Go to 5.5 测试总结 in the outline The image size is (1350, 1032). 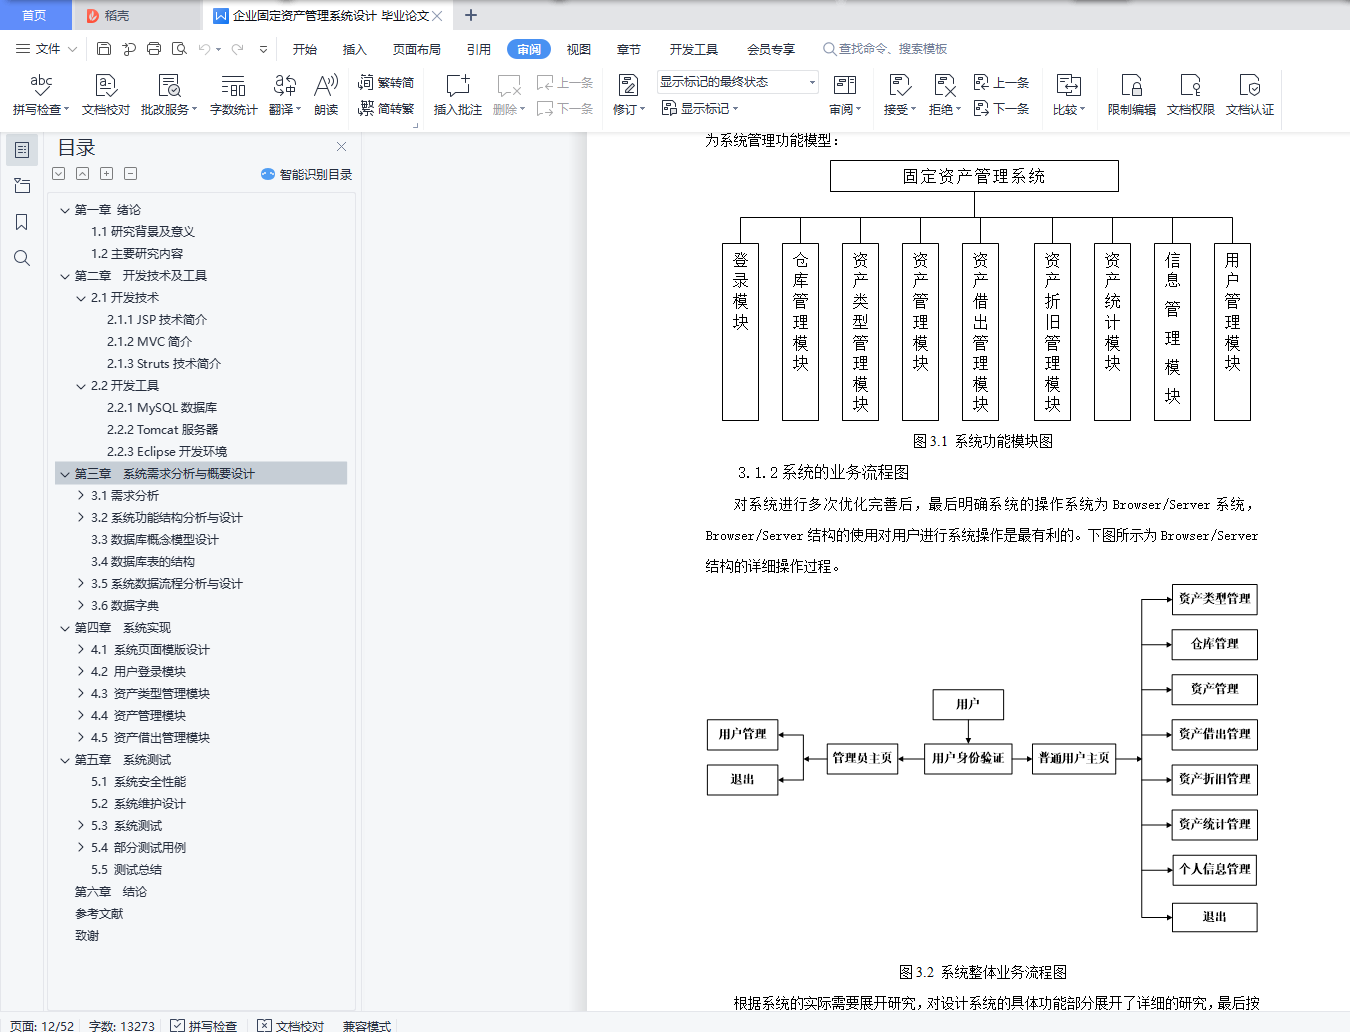pyautogui.click(x=126, y=870)
